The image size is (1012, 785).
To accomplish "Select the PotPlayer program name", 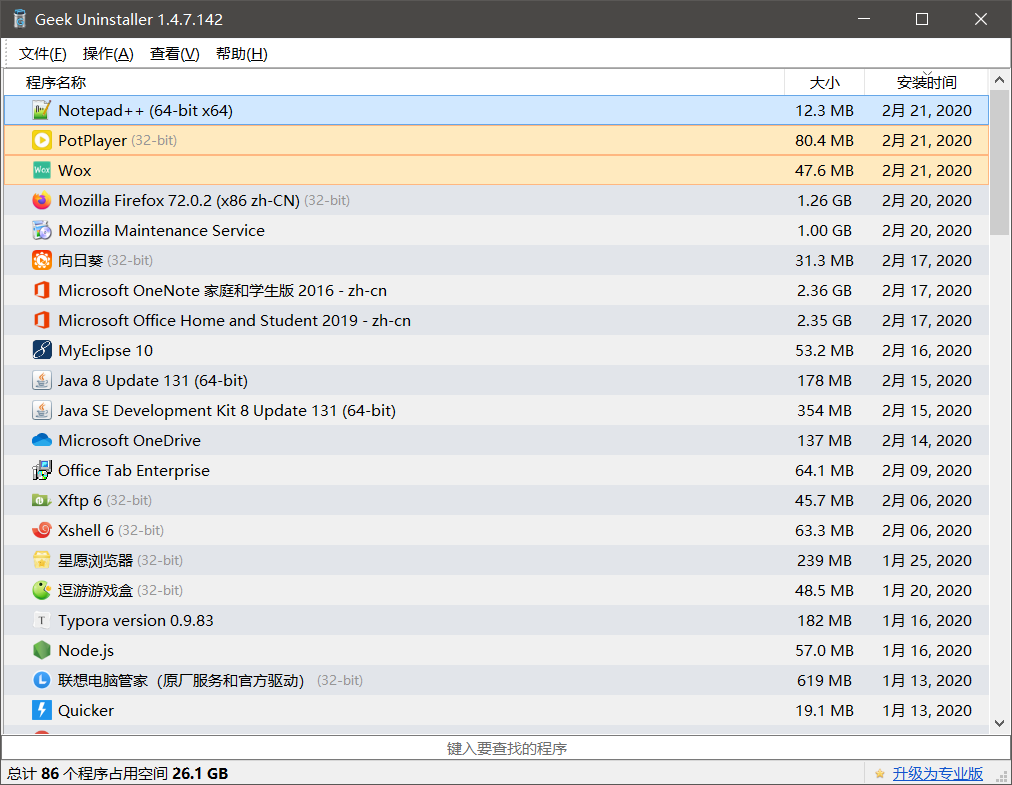I will [x=92, y=141].
